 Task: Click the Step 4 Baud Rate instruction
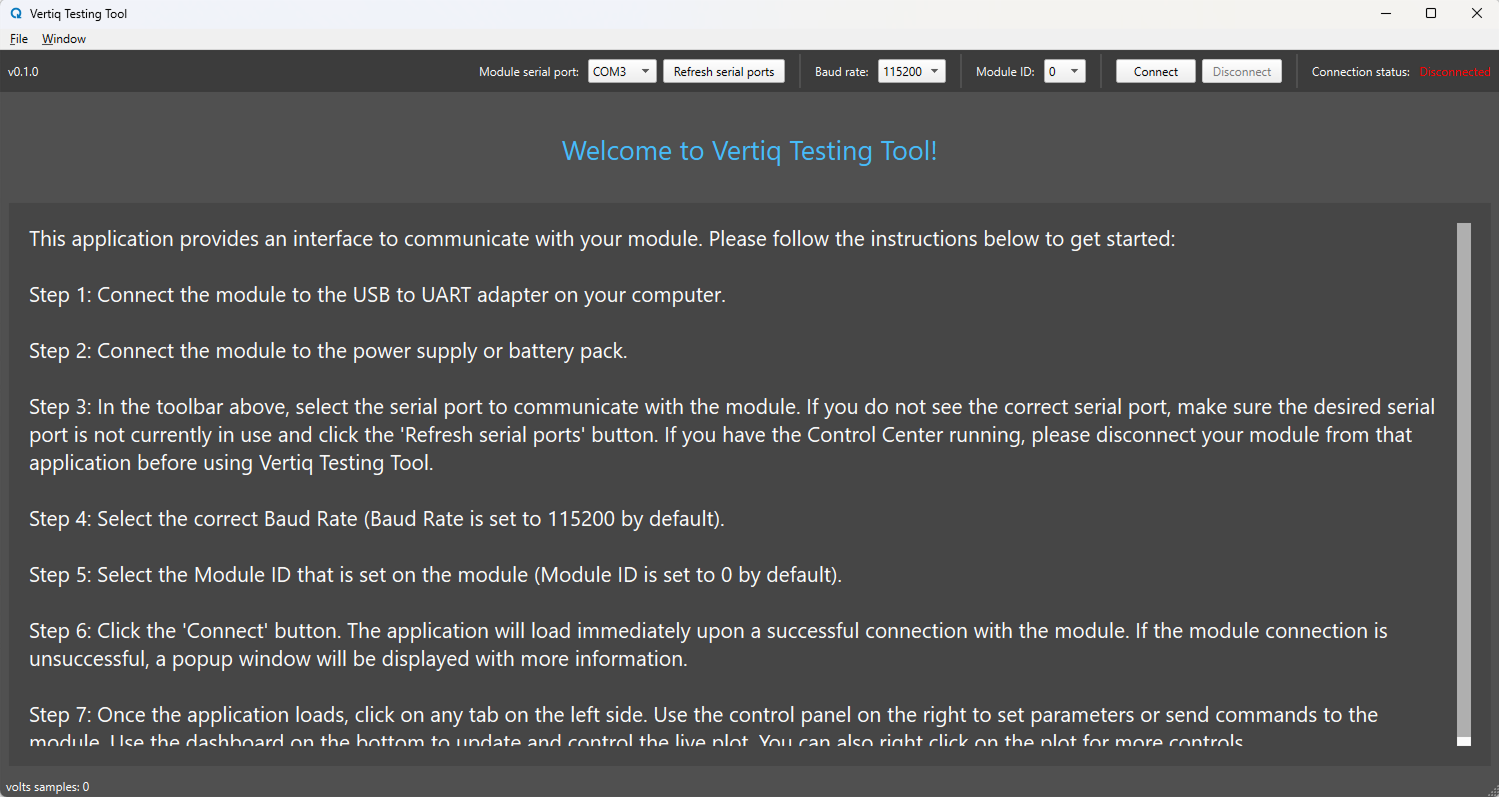point(377,519)
